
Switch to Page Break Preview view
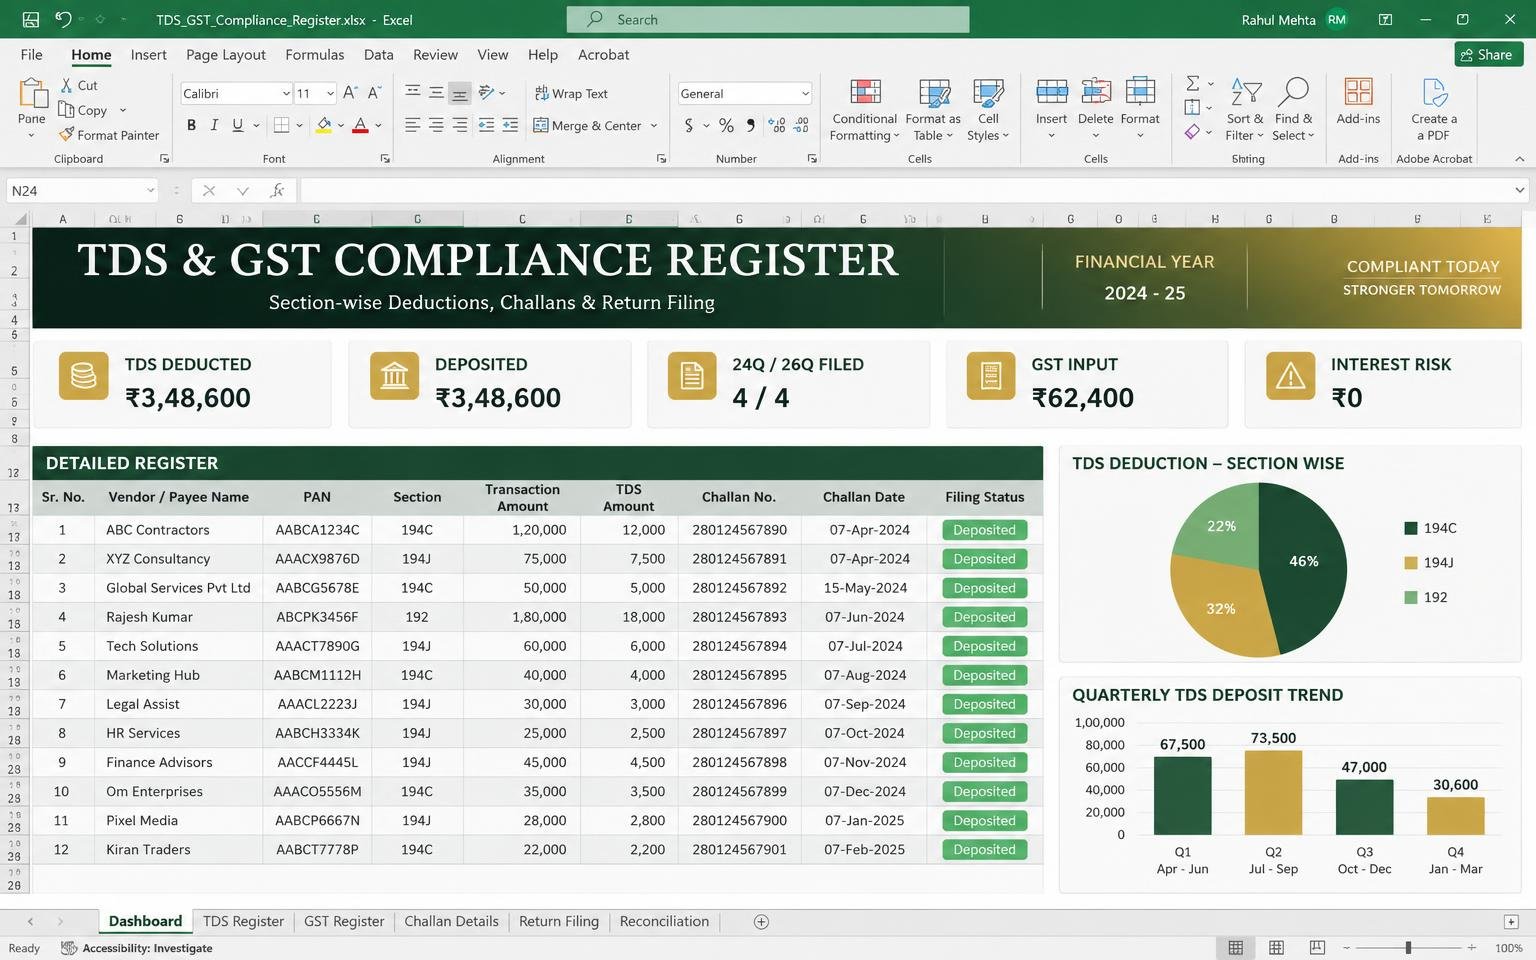click(x=1317, y=947)
